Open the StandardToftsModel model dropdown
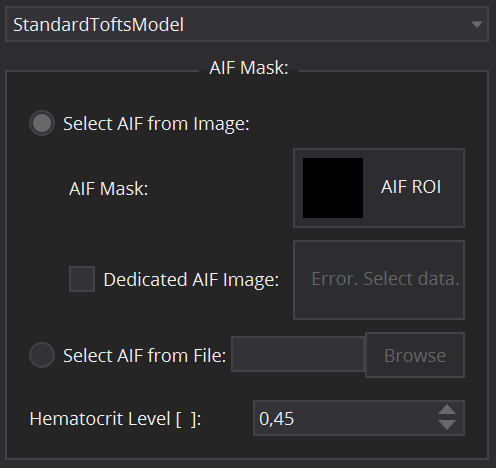This screenshot has width=496, height=468. coord(247,24)
